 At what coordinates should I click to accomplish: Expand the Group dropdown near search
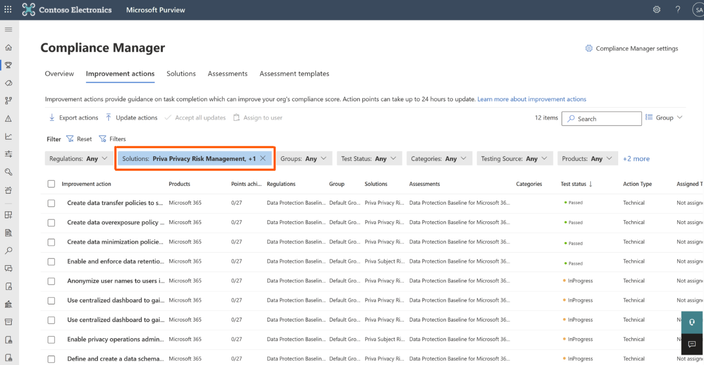point(664,118)
